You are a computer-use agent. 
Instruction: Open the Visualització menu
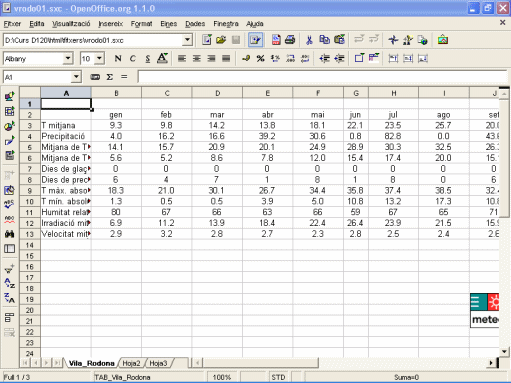point(71,24)
